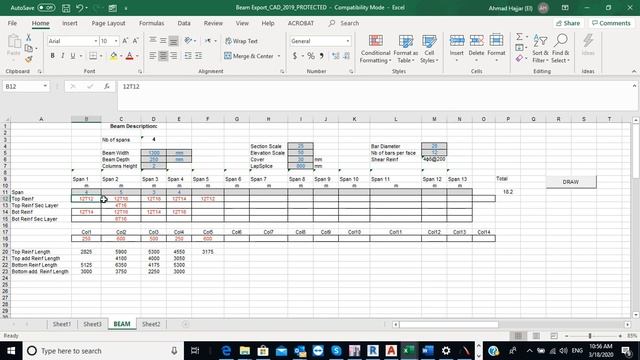640x360 pixels.
Task: Click the Share button
Action: pyautogui.click(x=568, y=23)
